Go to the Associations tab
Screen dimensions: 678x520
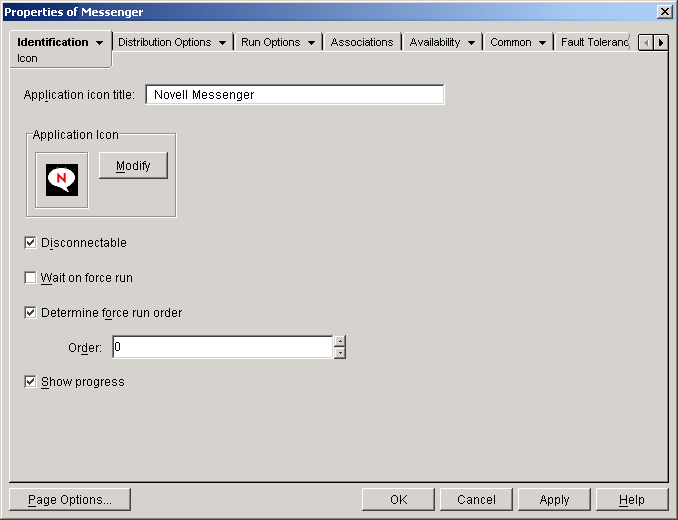click(x=362, y=42)
